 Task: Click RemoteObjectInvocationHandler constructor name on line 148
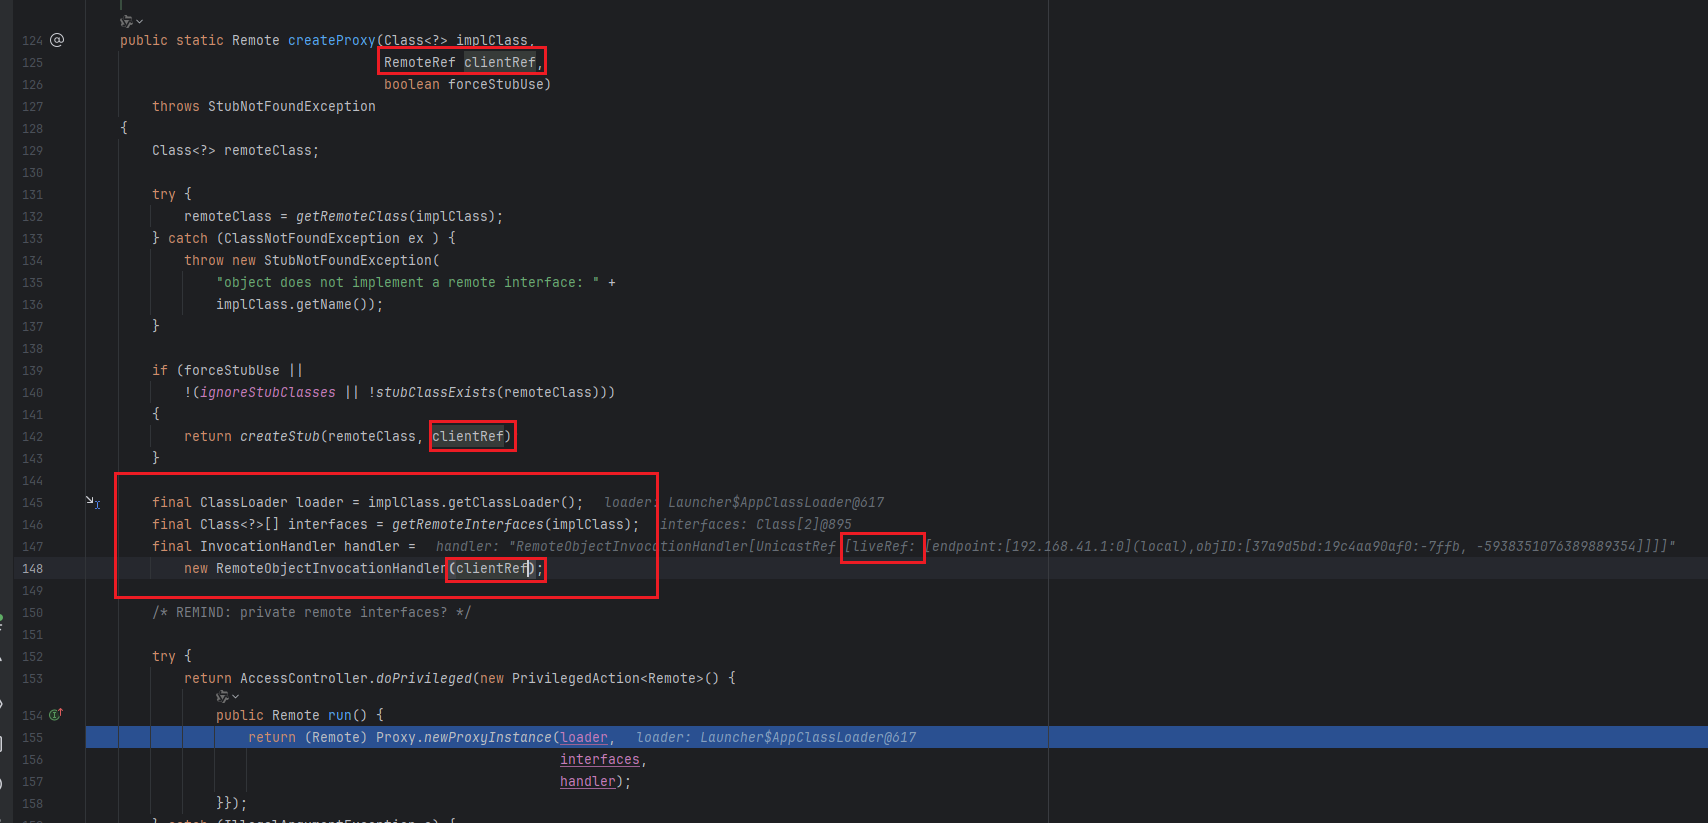tap(330, 569)
